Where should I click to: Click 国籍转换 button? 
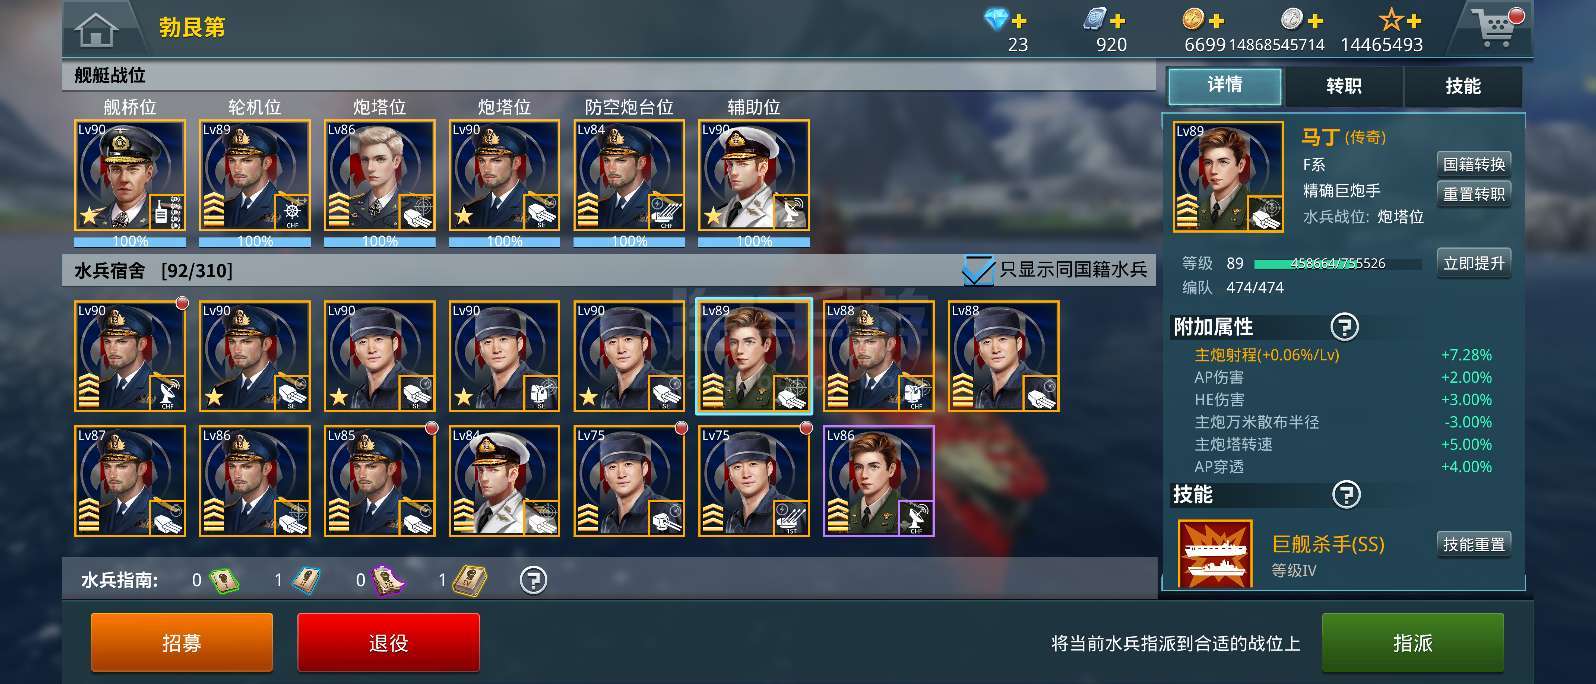[x=1474, y=164]
